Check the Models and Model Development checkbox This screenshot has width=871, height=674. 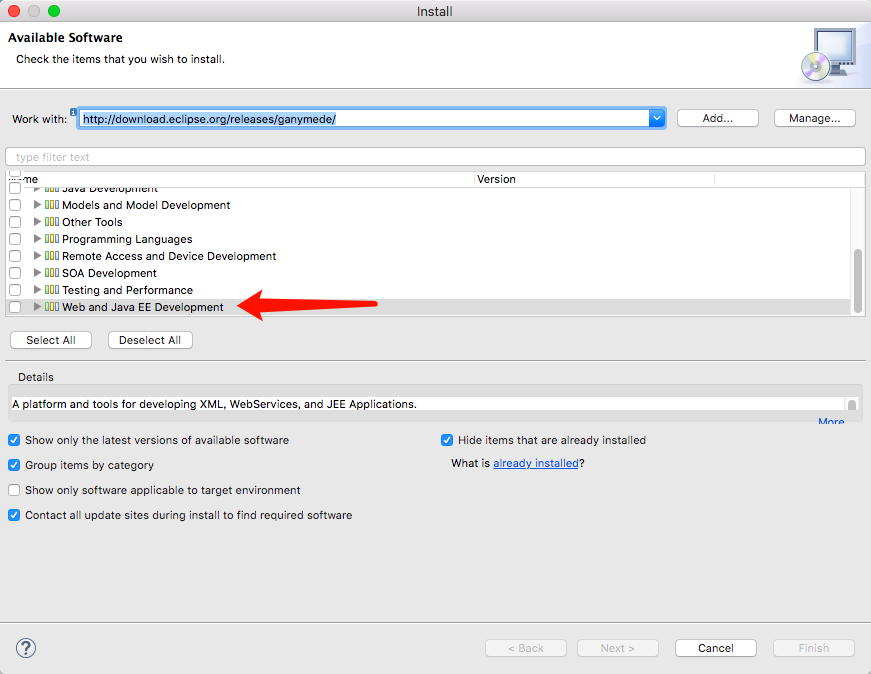[x=15, y=205]
